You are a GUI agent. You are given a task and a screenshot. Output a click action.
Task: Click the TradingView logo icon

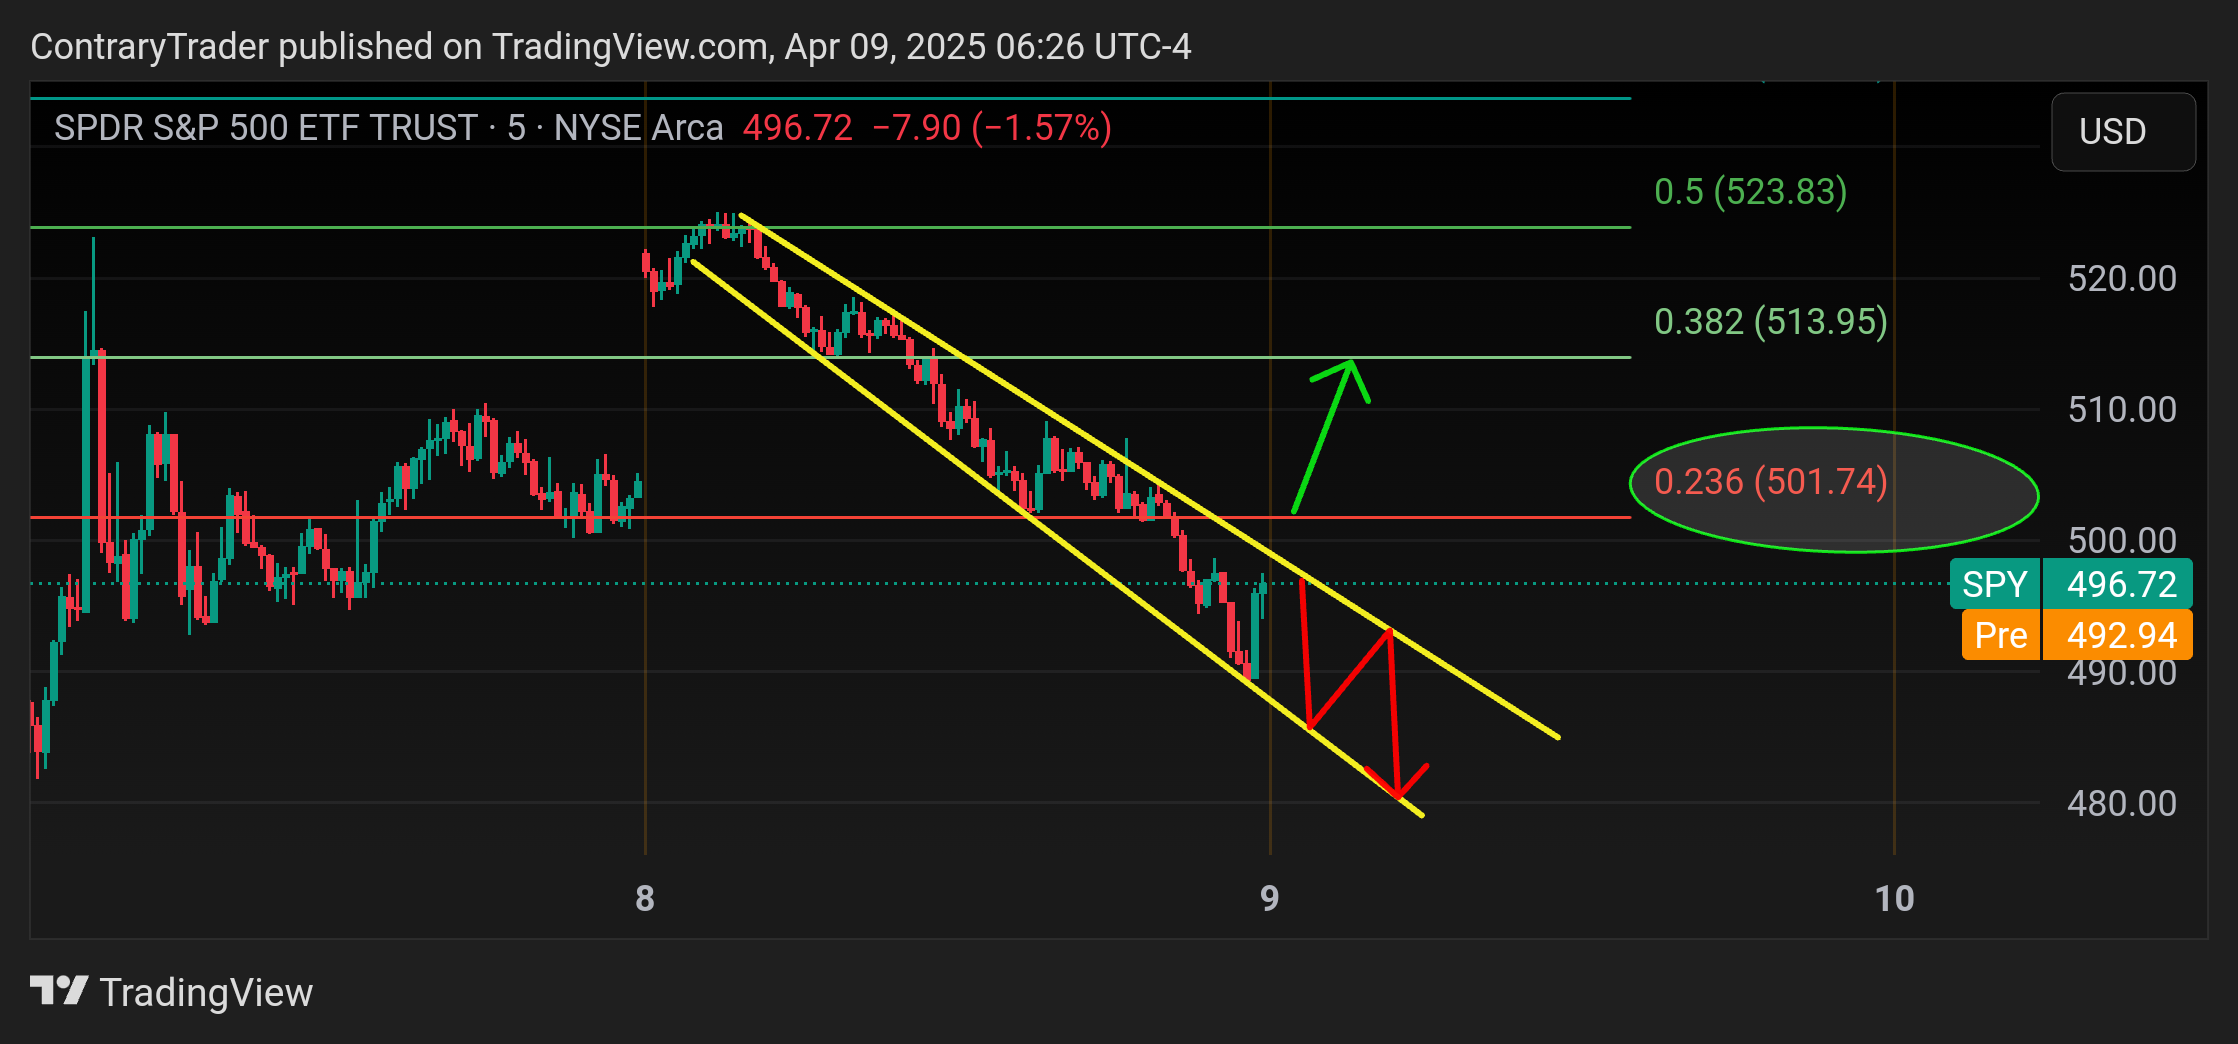tap(59, 992)
